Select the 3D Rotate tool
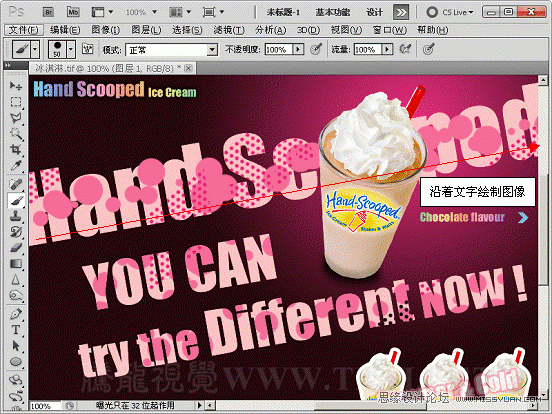Image resolution: width=552 pixels, height=414 pixels. [x=15, y=380]
